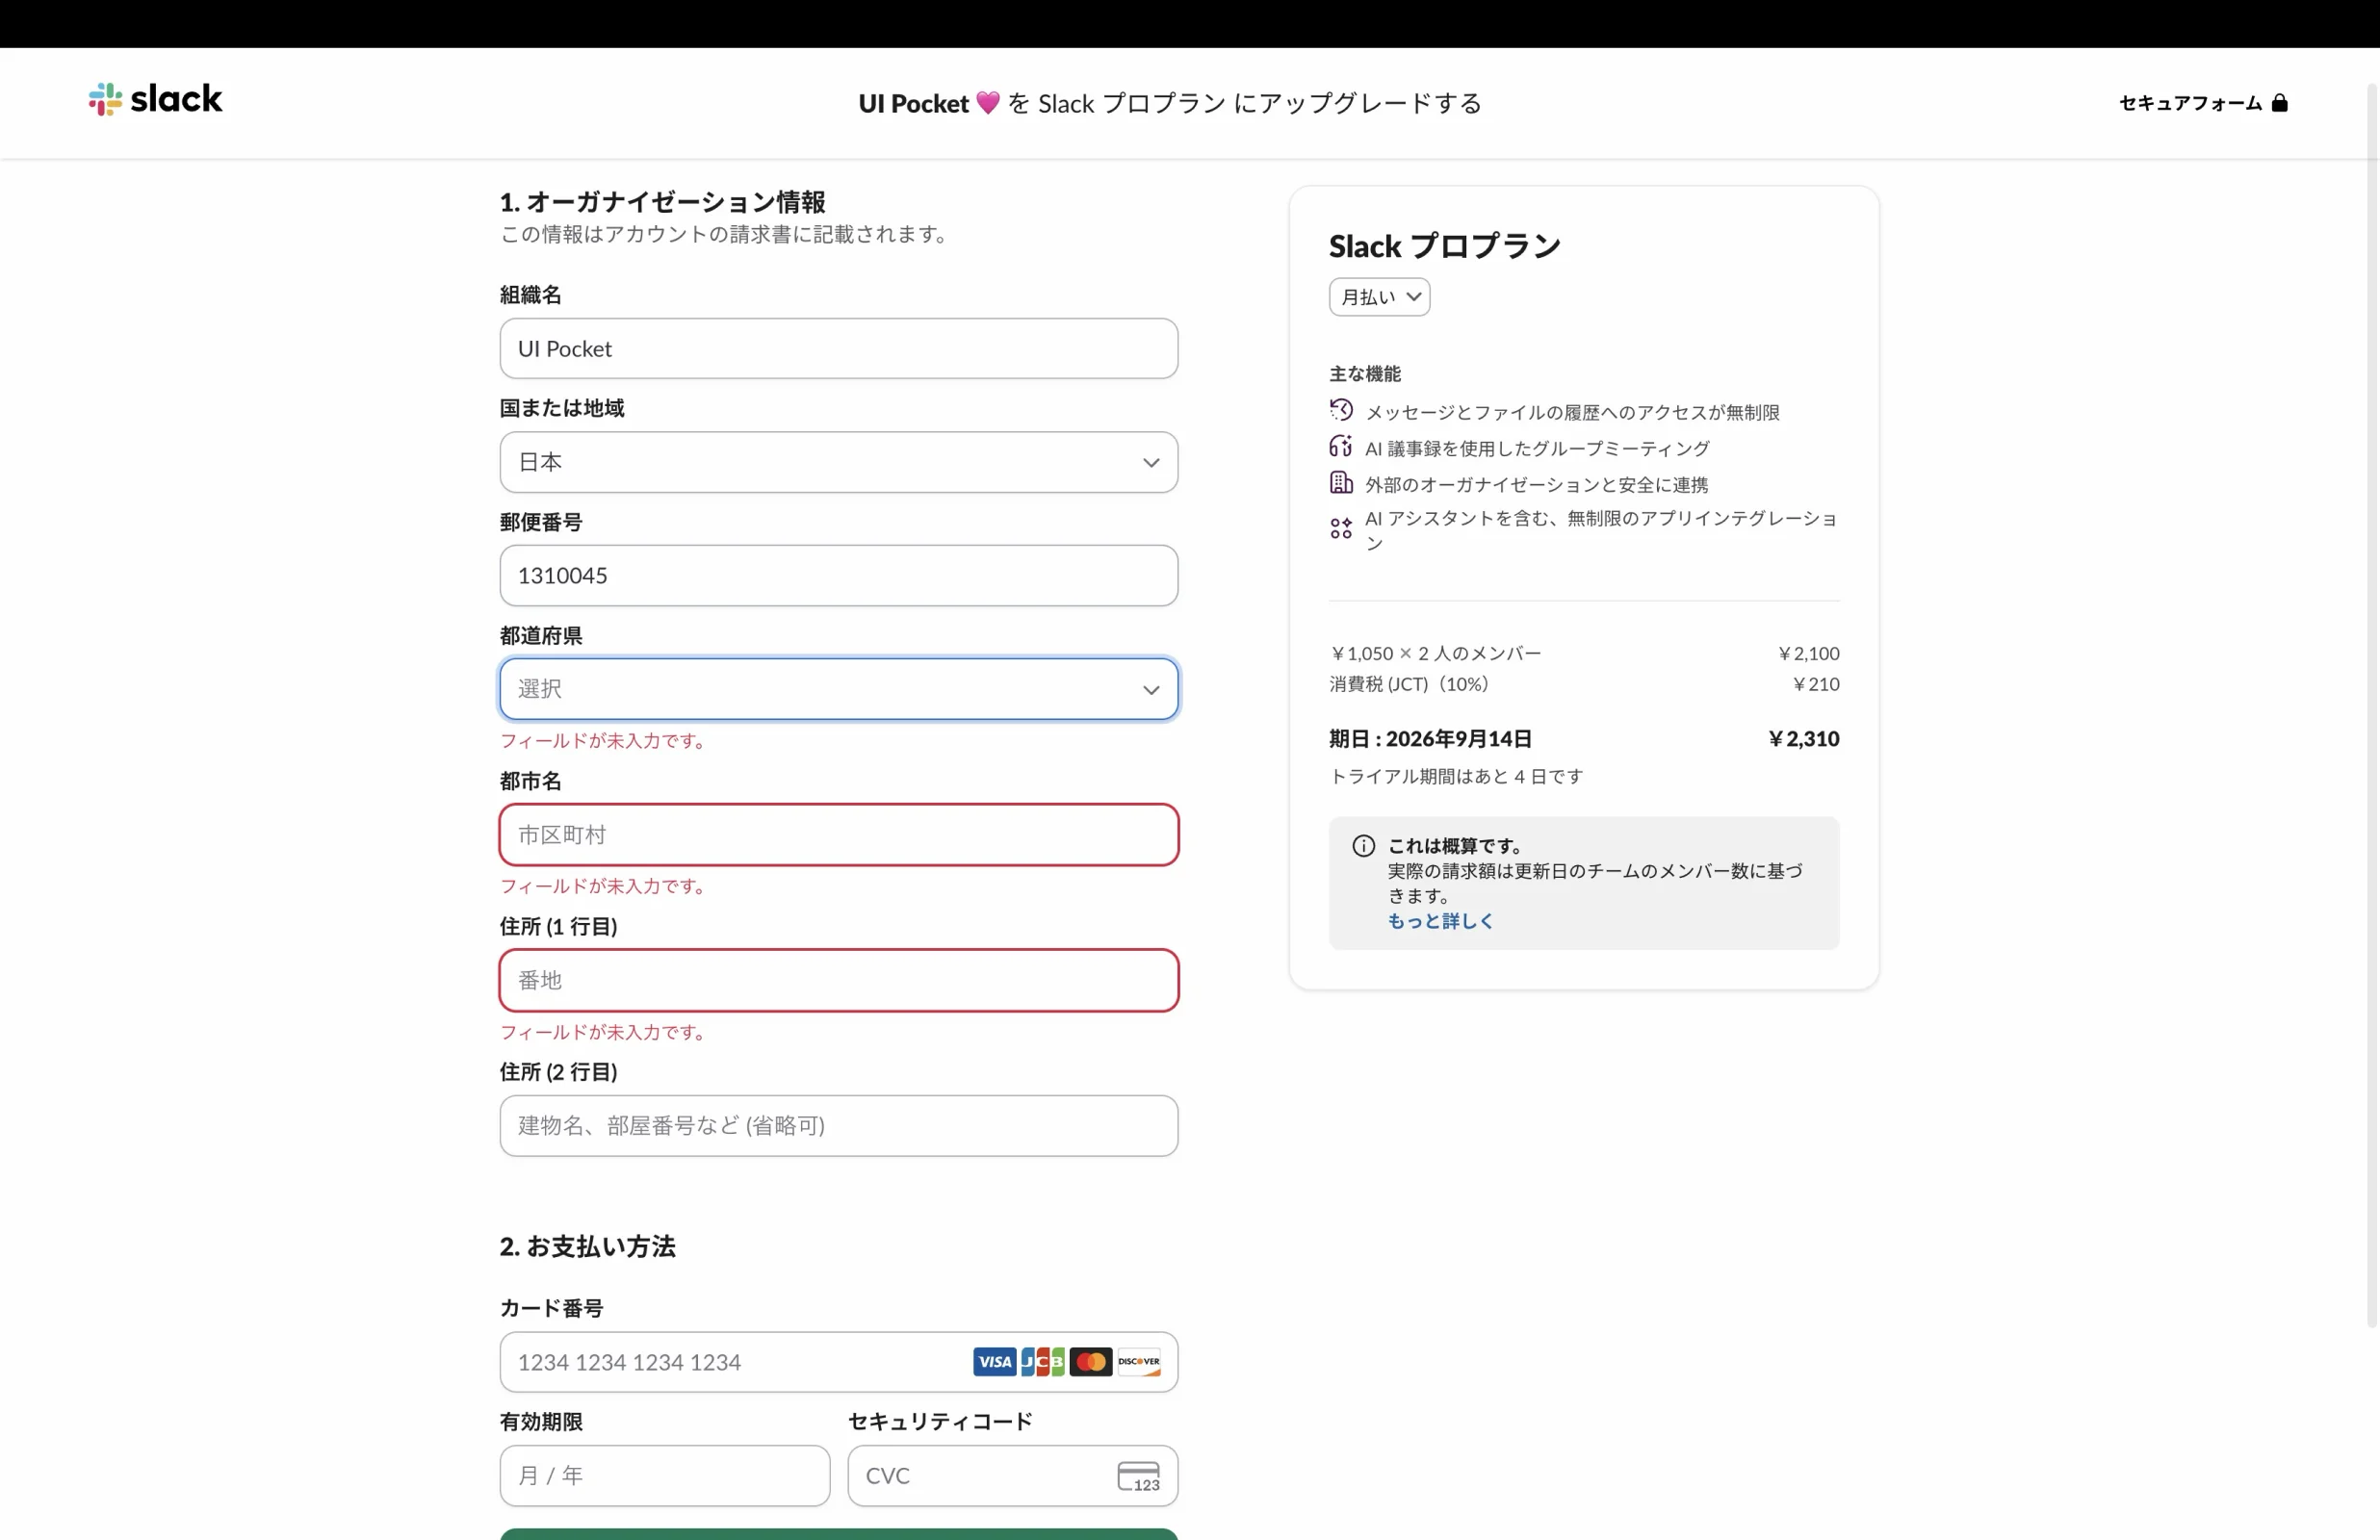Viewport: 2380px width, 1540px height.
Task: Click the pink heart emoji in title
Action: click(988, 103)
